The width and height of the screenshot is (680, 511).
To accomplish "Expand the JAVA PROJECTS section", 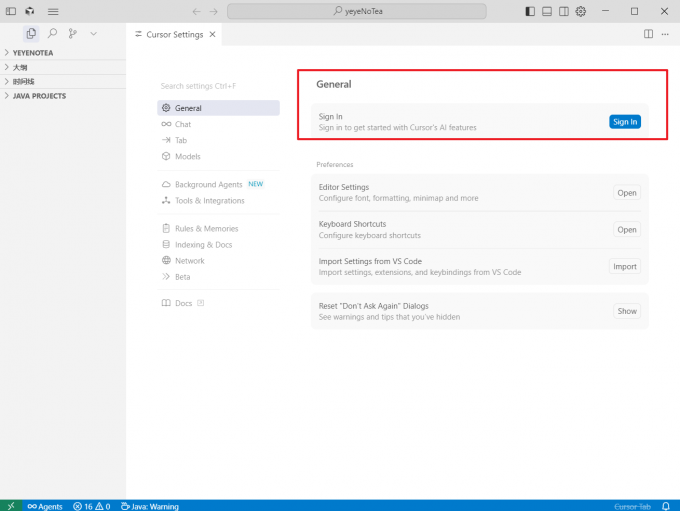I will coord(39,96).
